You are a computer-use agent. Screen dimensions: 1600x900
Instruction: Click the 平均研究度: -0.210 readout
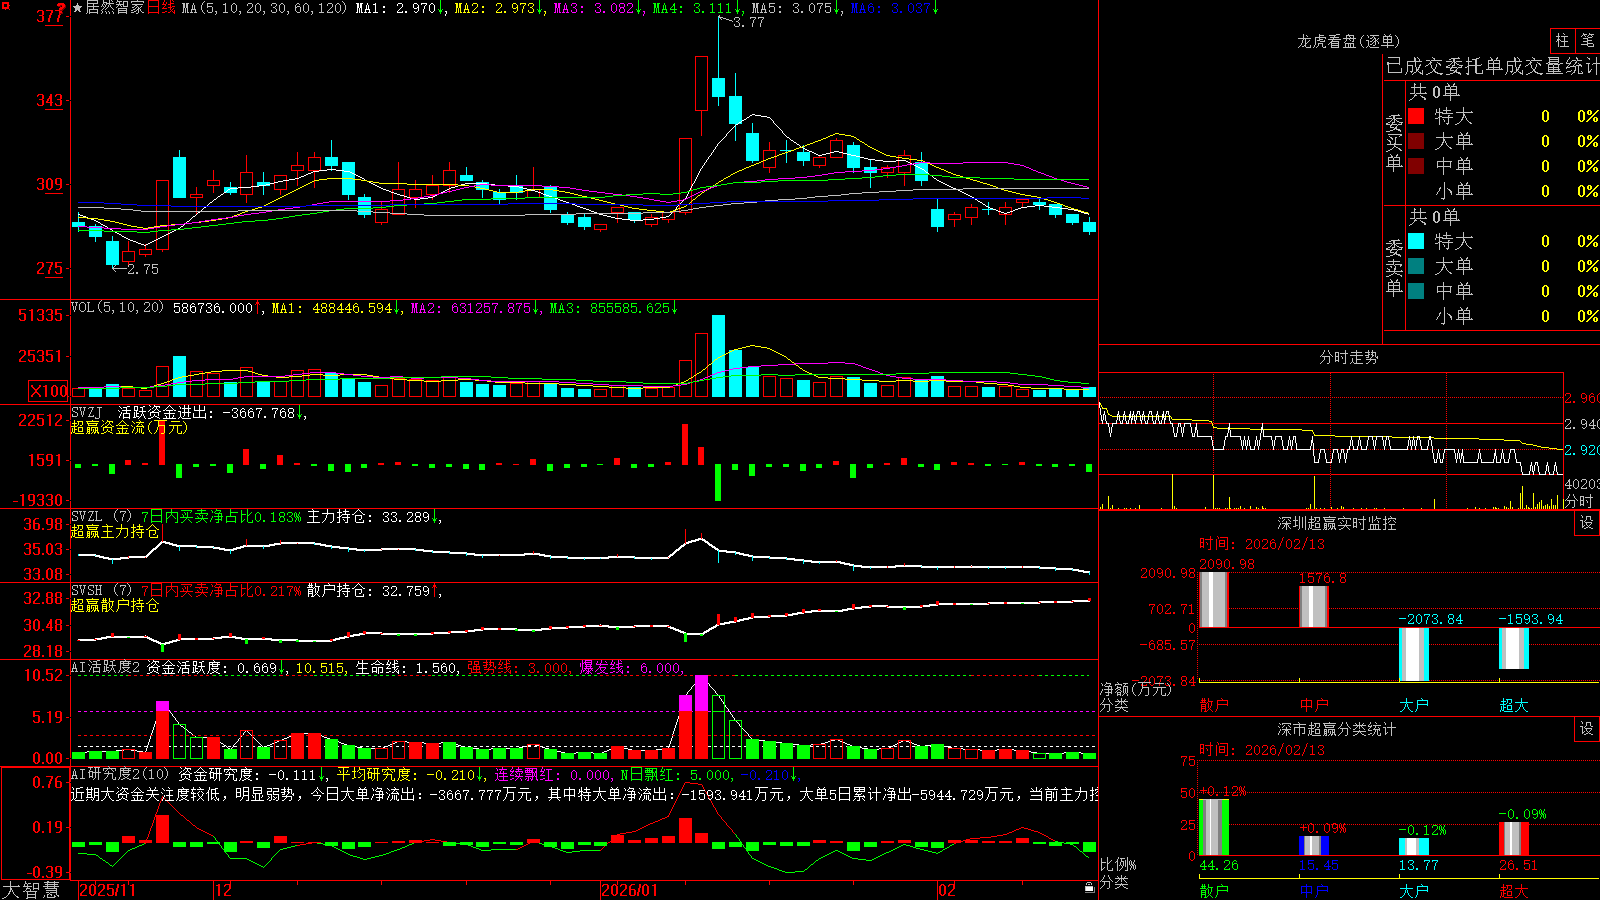pos(405,774)
